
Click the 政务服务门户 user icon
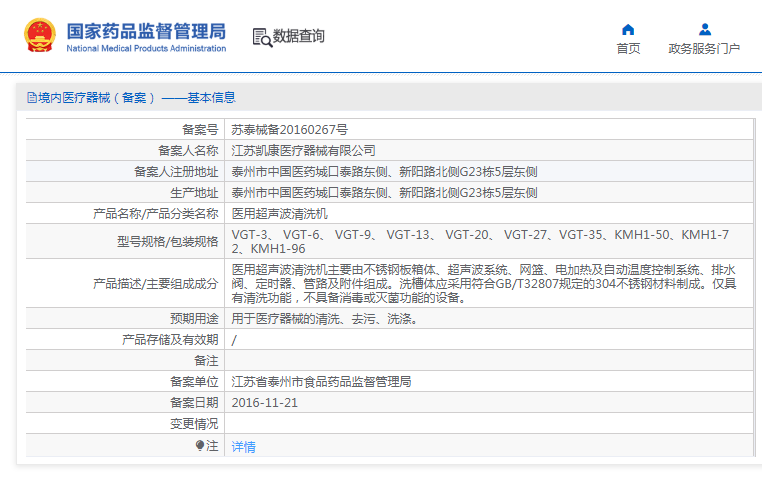(705, 30)
